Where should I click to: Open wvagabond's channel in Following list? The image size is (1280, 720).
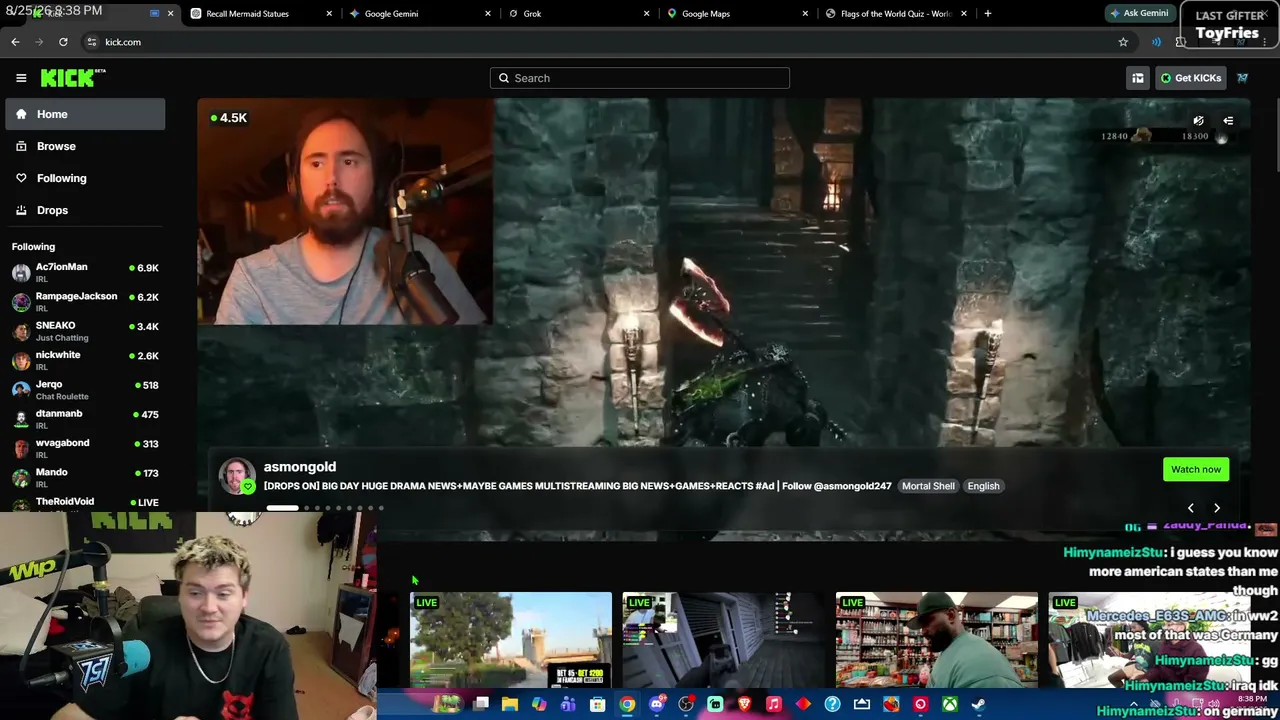[85, 448]
